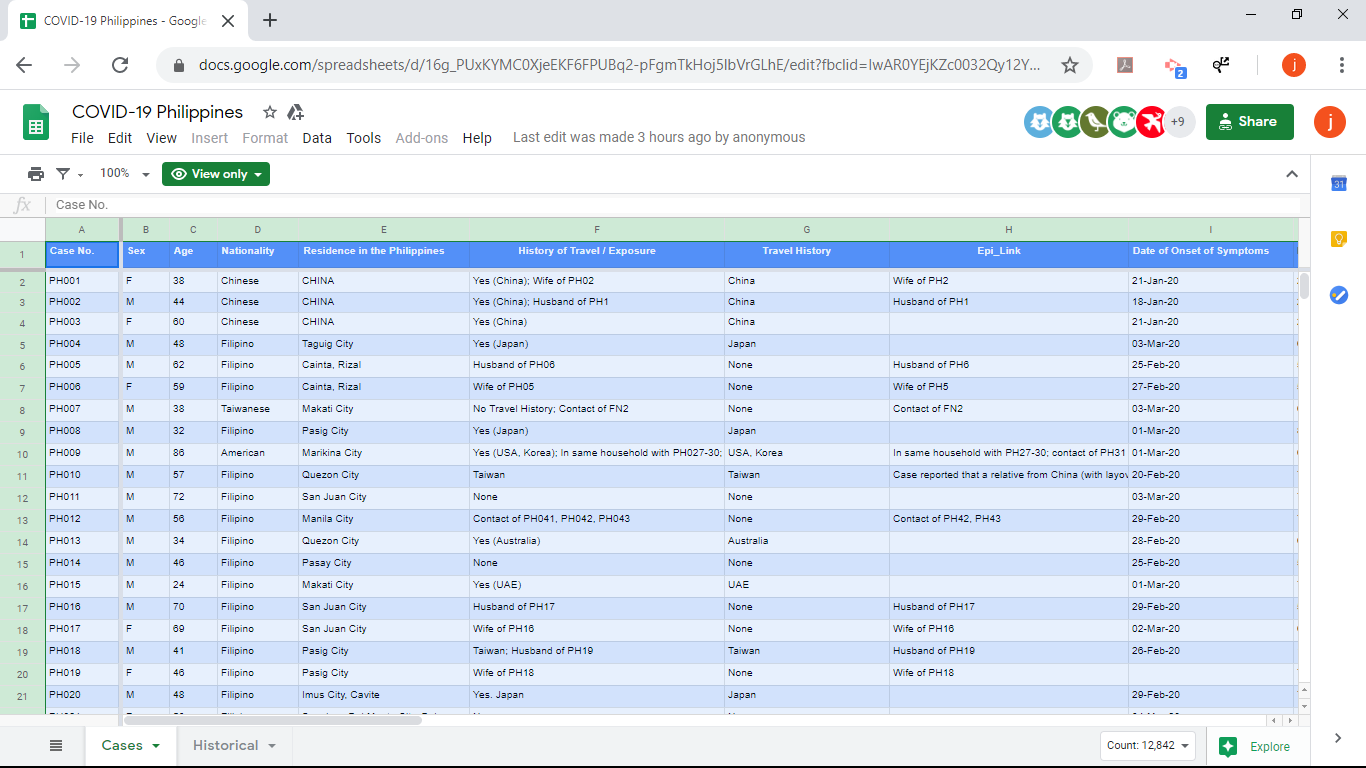This screenshot has height=768, width=1366.
Task: Click the cell Yes (Australia)
Action: pos(597,541)
